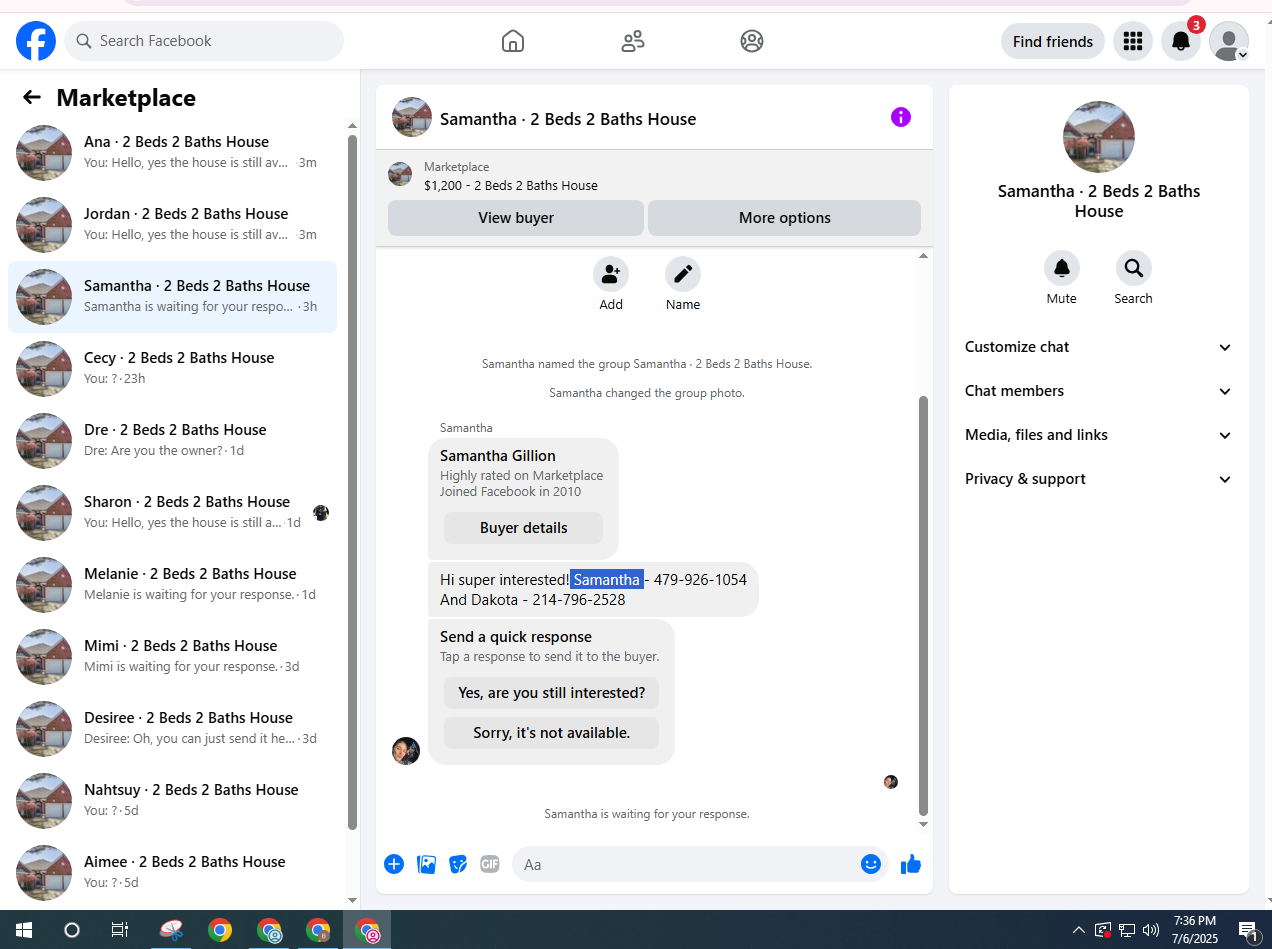Open more actions plus icon in composer
This screenshot has height=949, width=1272.
pos(394,864)
